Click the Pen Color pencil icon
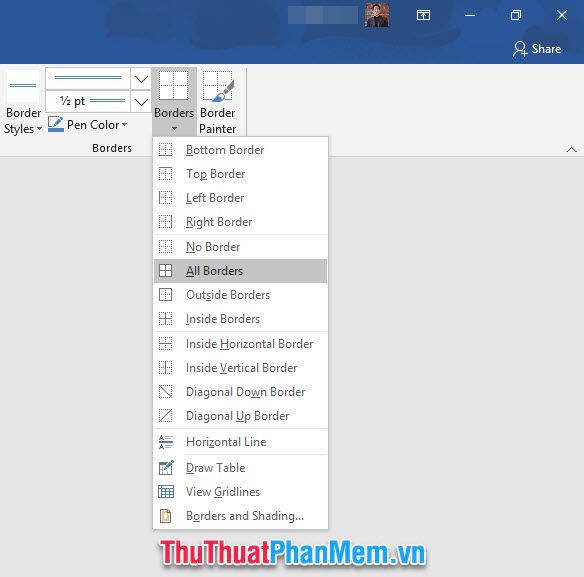The width and height of the screenshot is (584, 577). coord(56,124)
